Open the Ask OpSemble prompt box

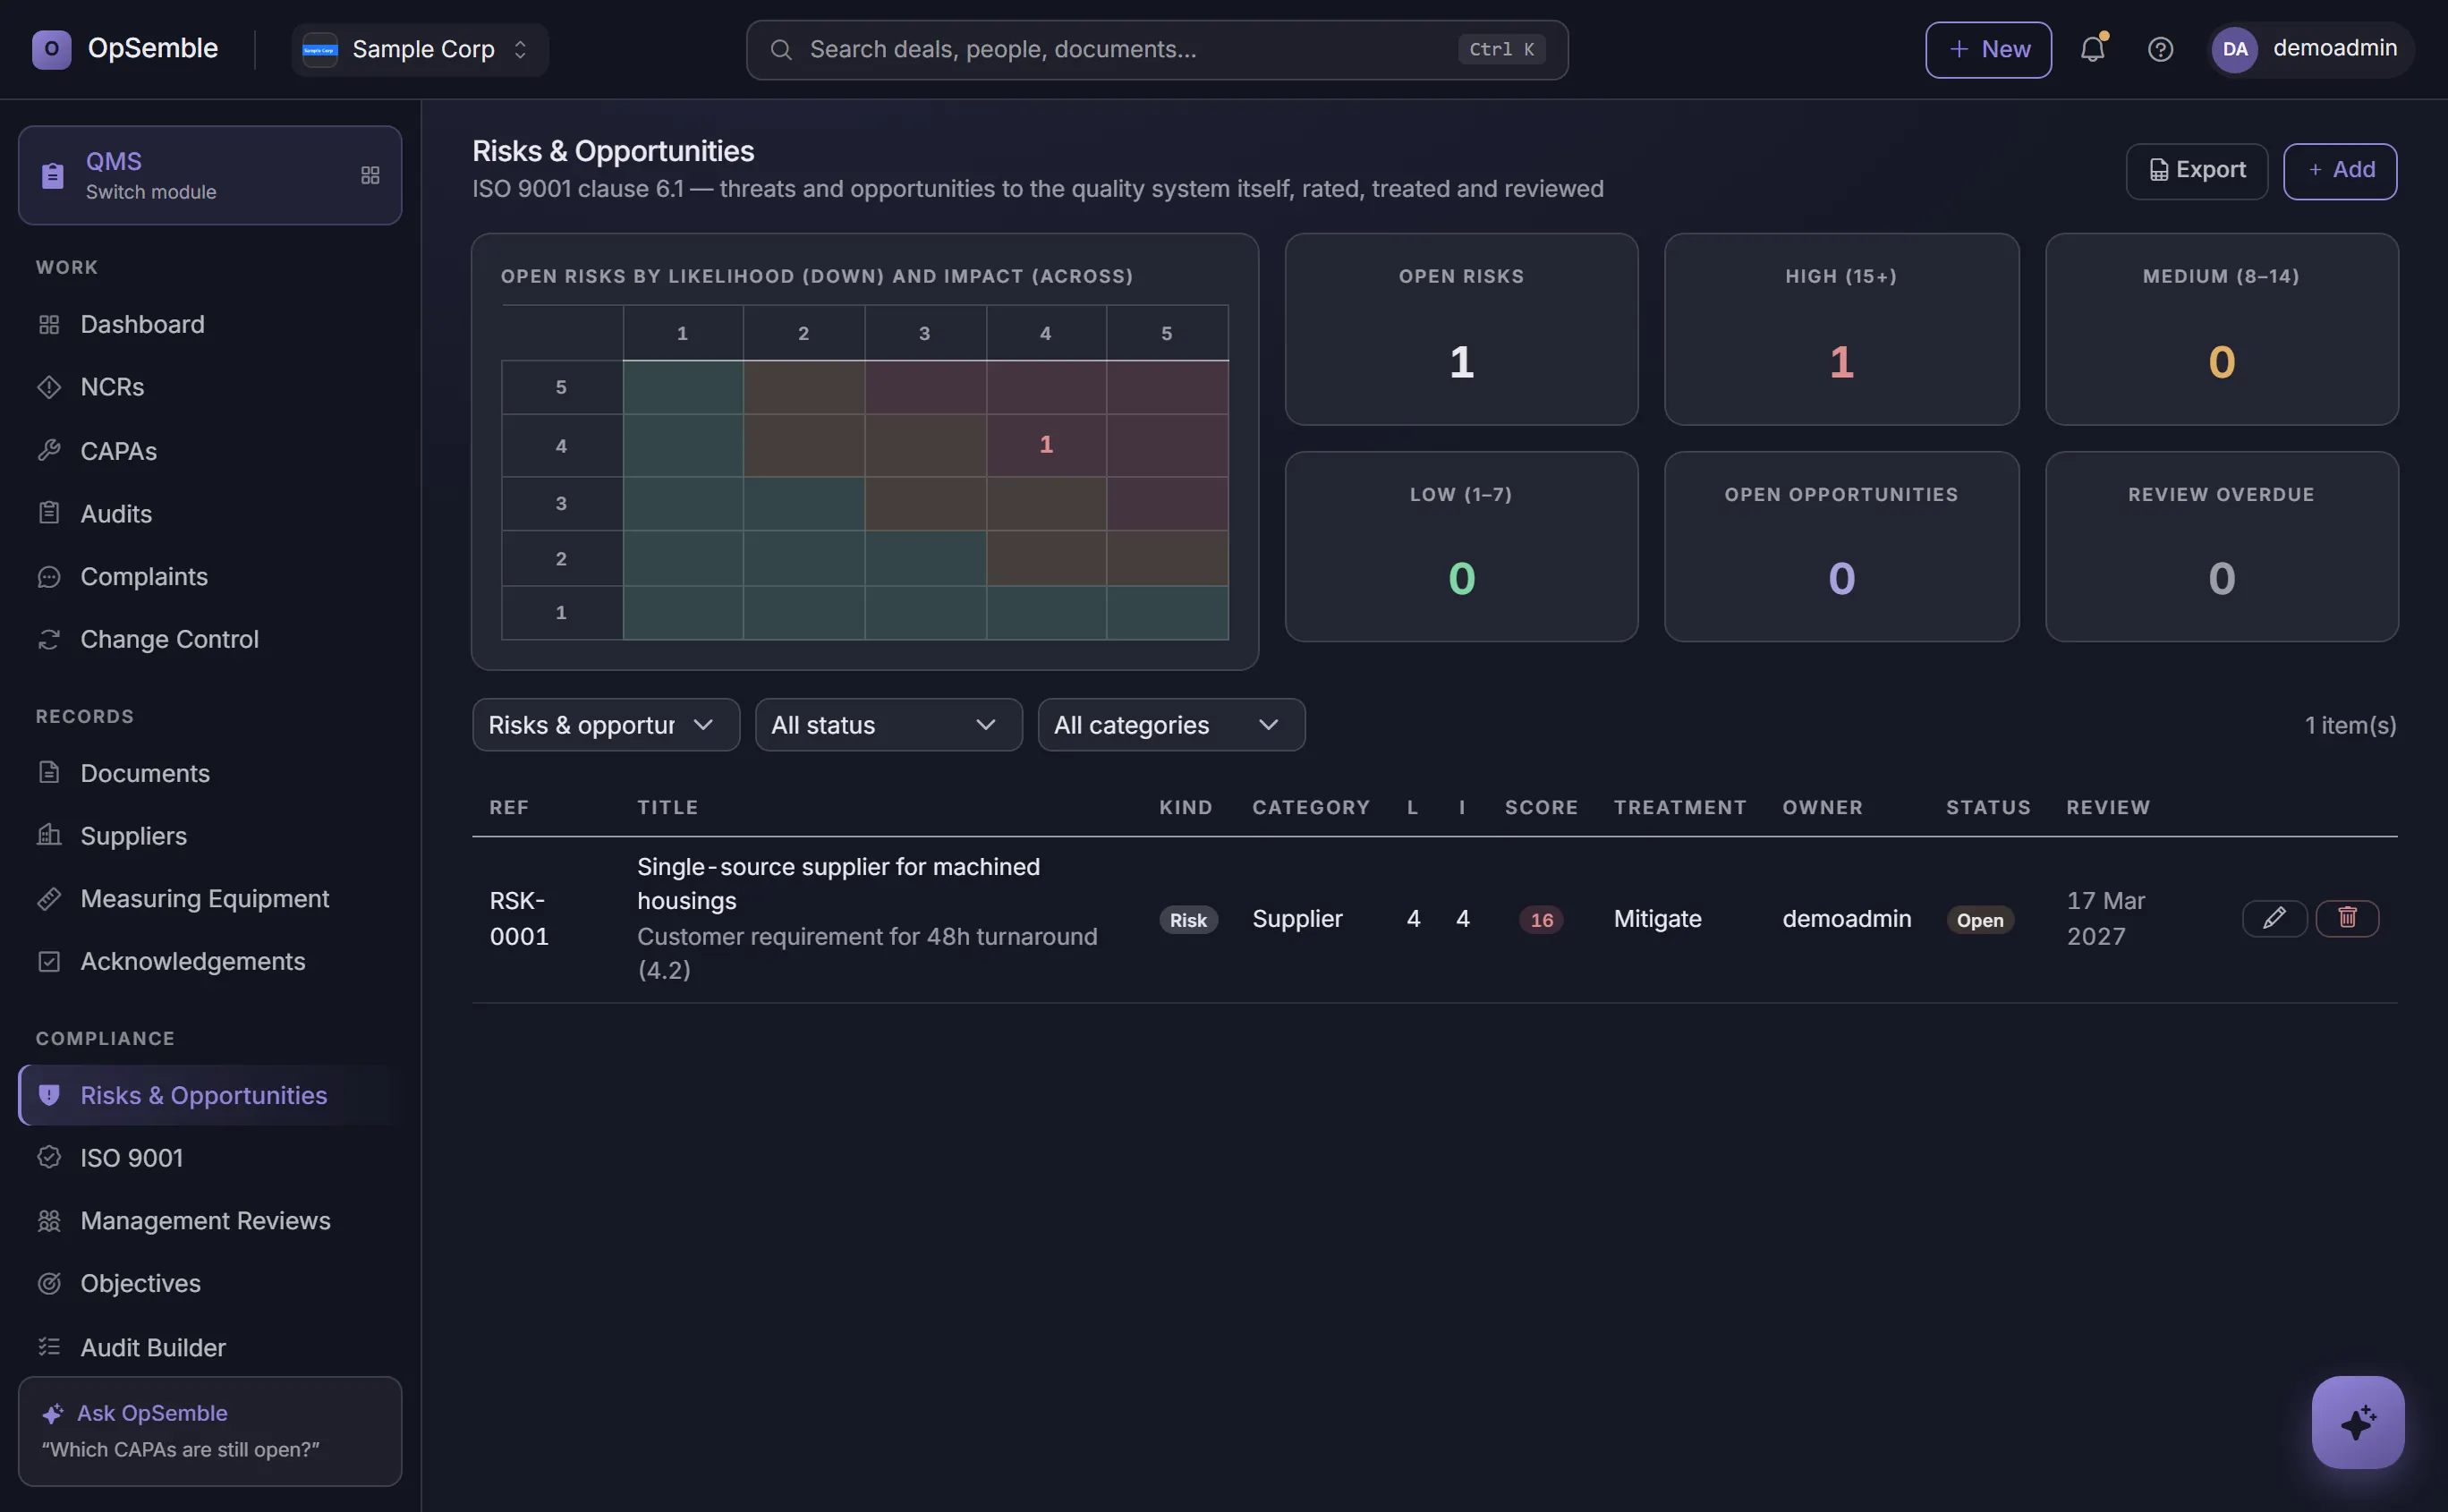[210, 1431]
